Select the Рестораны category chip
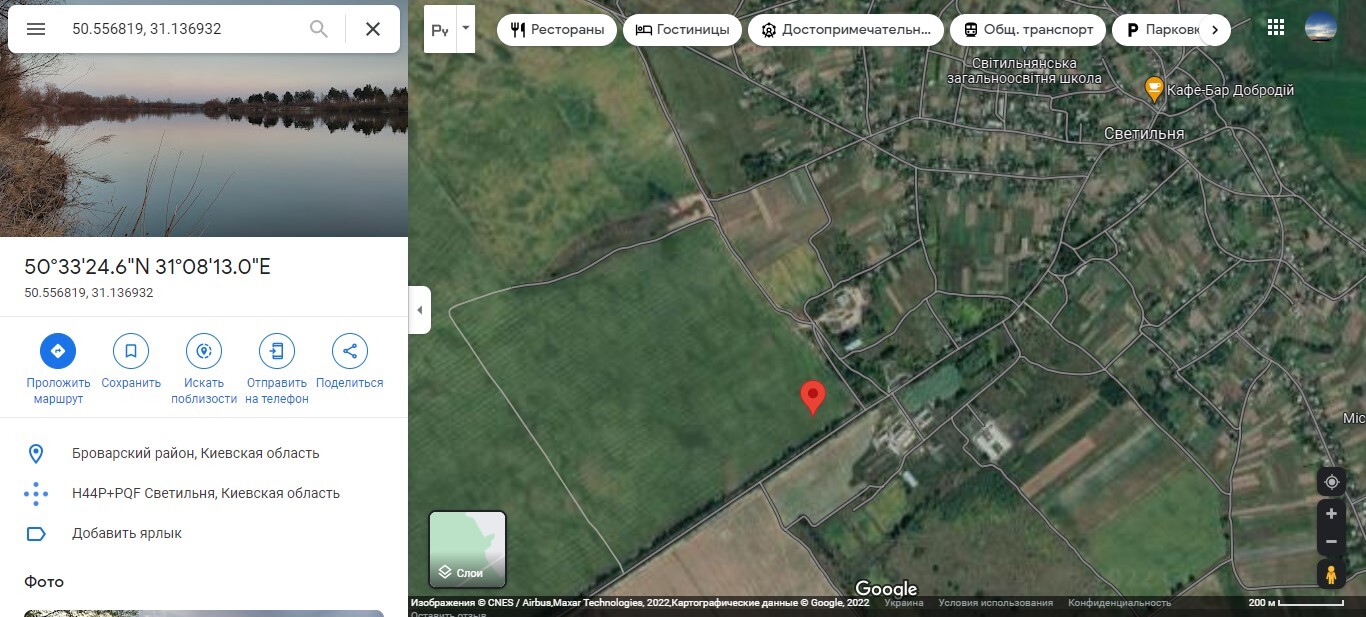 (557, 30)
